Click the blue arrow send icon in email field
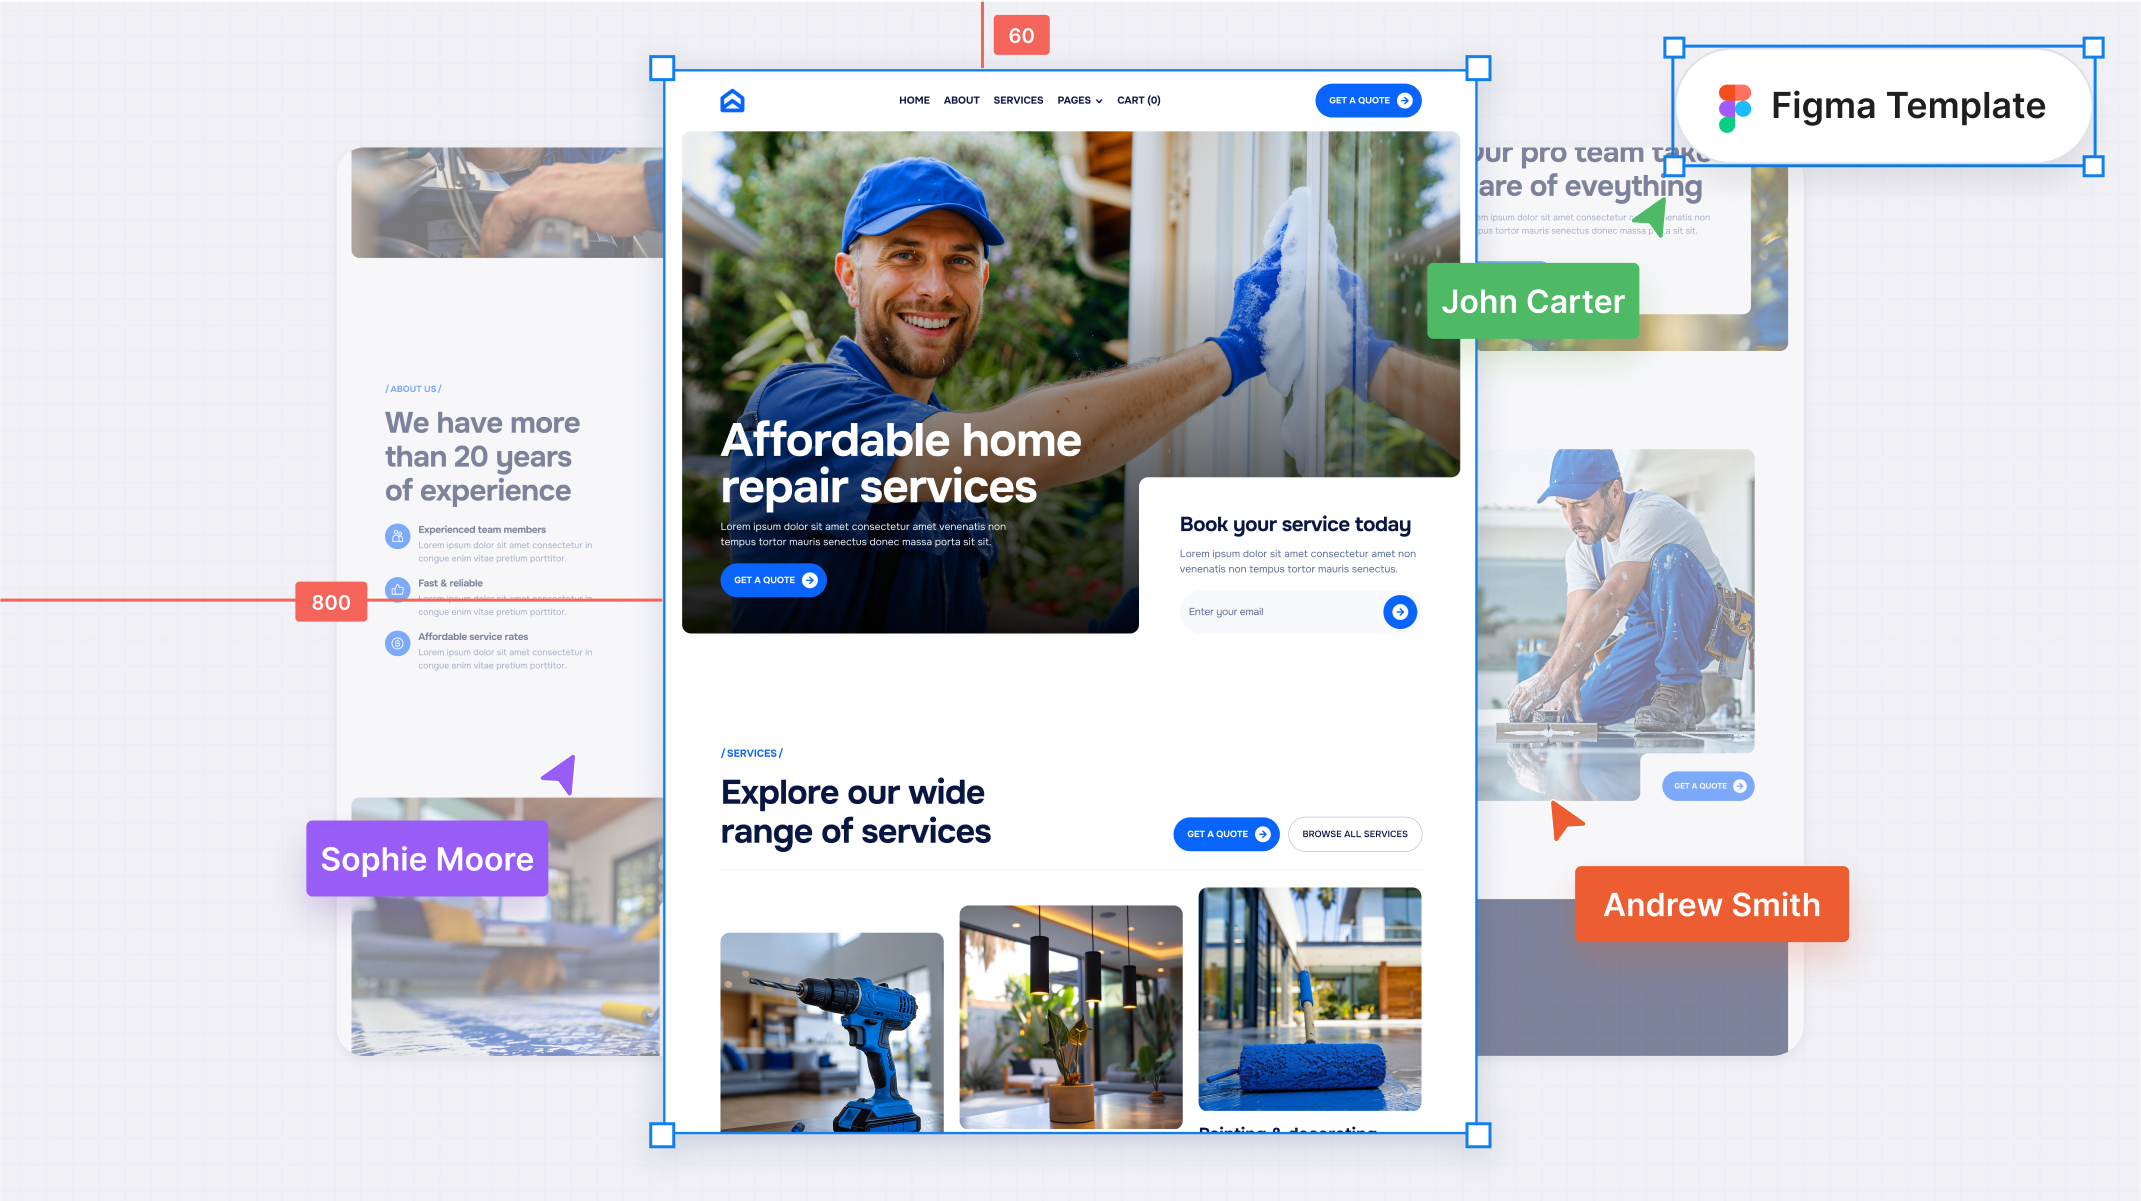The width and height of the screenshot is (2141, 1201). tap(1398, 612)
